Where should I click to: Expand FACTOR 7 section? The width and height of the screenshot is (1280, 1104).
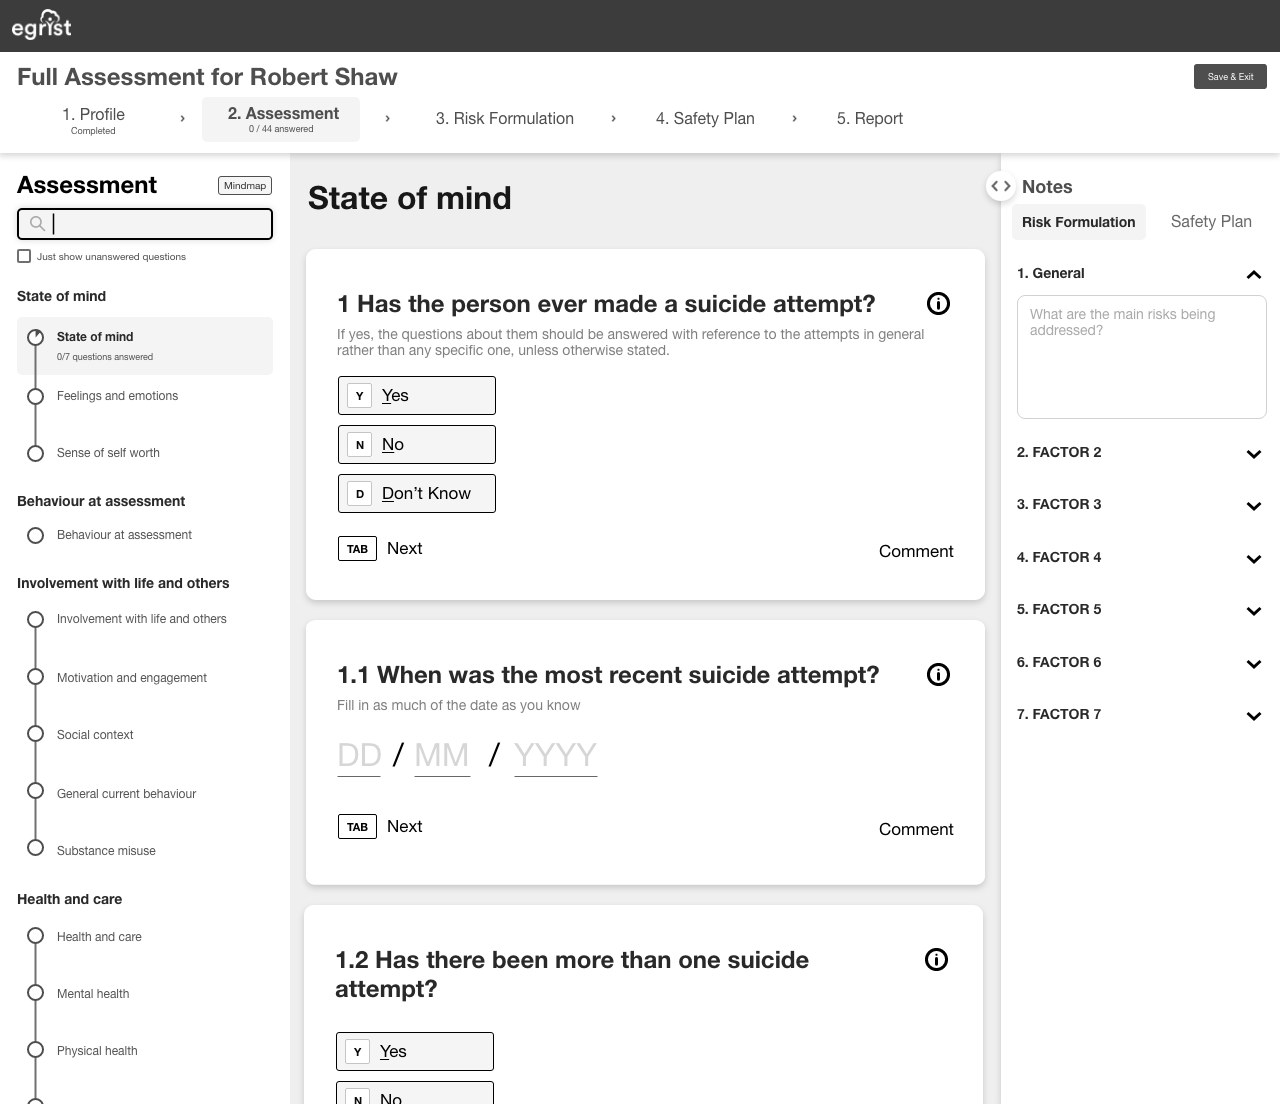(1254, 716)
